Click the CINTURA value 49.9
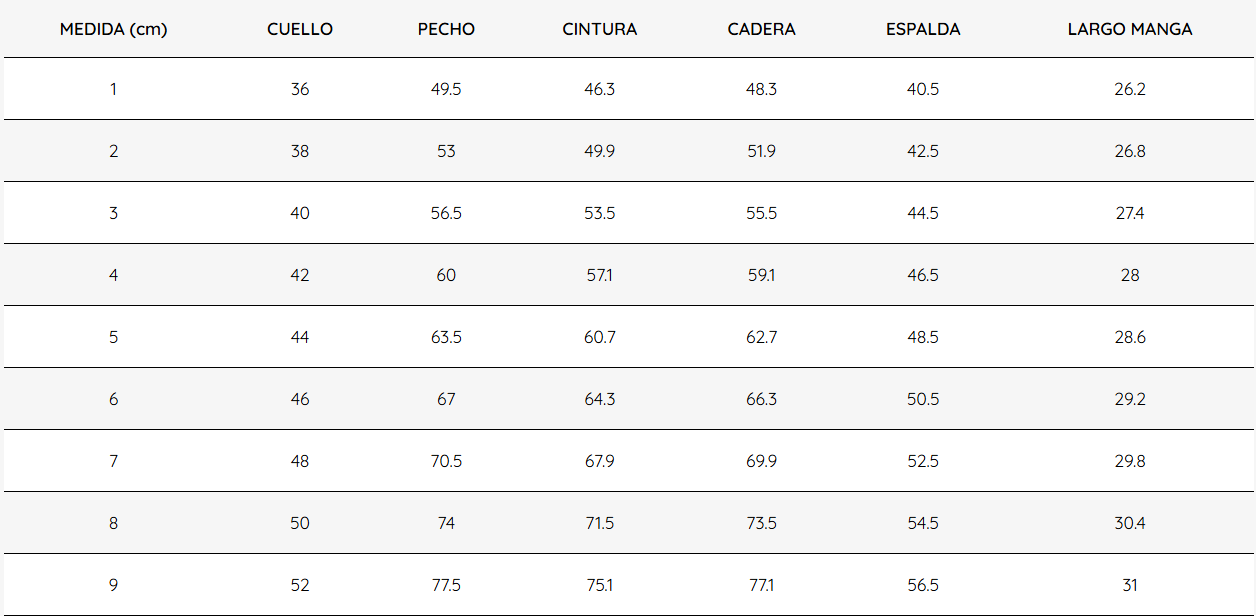The height and width of the screenshot is (616, 1256). point(600,151)
